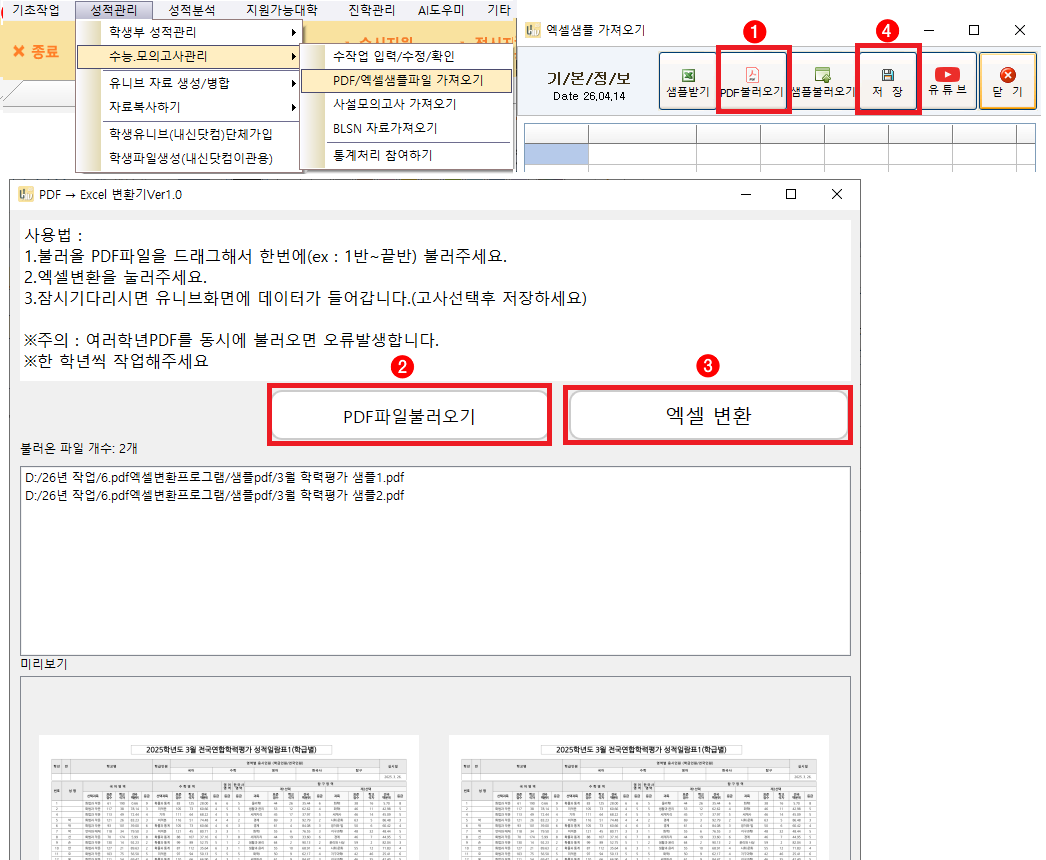Open the 성적분석 menu
The image size is (1046, 860).
(191, 9)
